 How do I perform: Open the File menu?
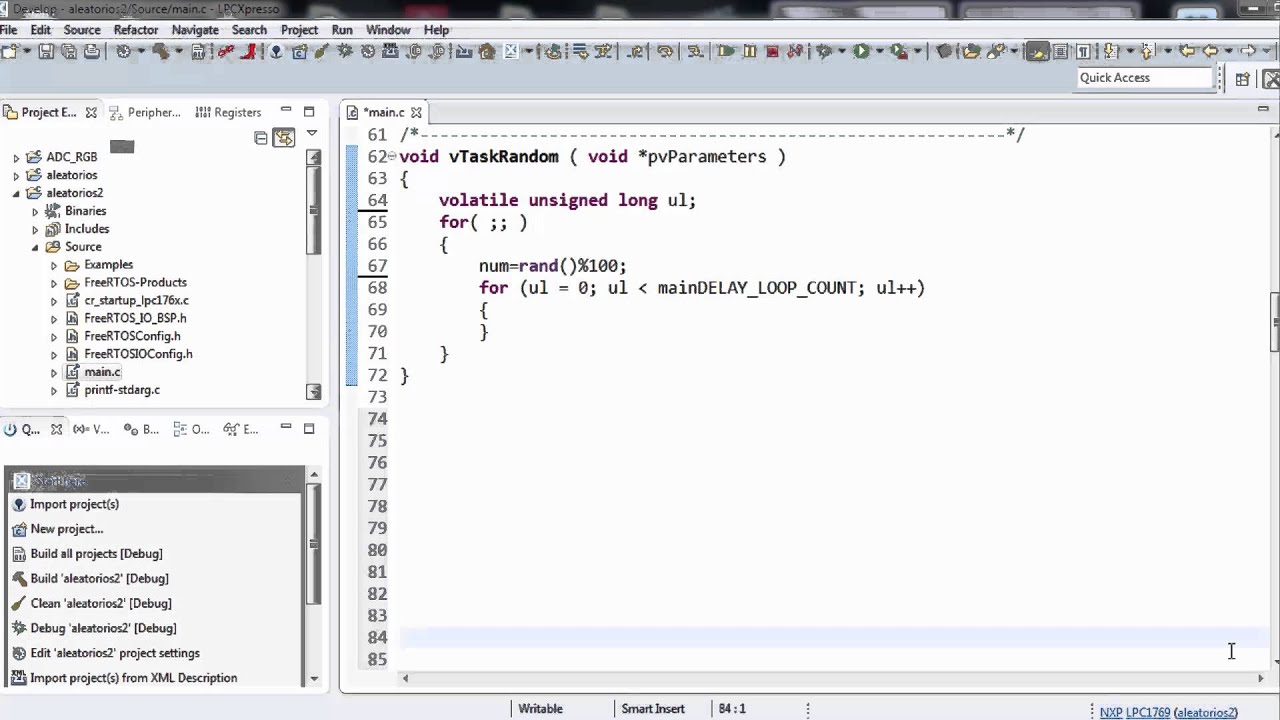[x=9, y=30]
